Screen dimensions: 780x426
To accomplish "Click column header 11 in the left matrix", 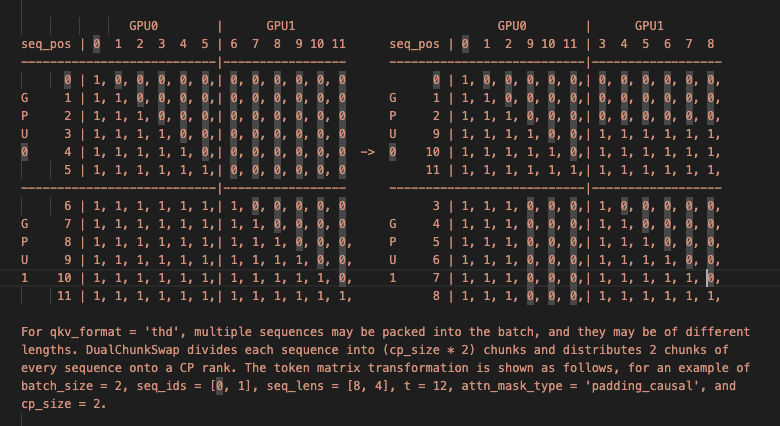I will 338,44.
